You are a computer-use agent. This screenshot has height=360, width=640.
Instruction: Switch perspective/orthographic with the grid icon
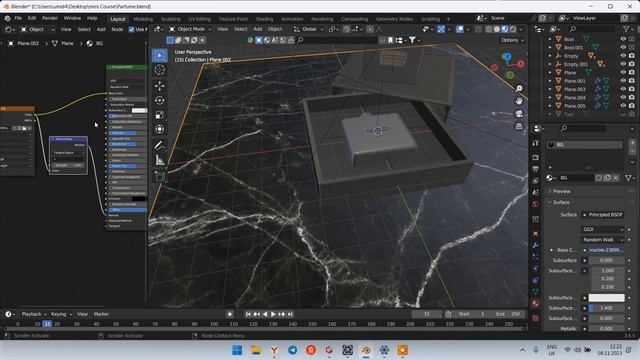coord(519,126)
